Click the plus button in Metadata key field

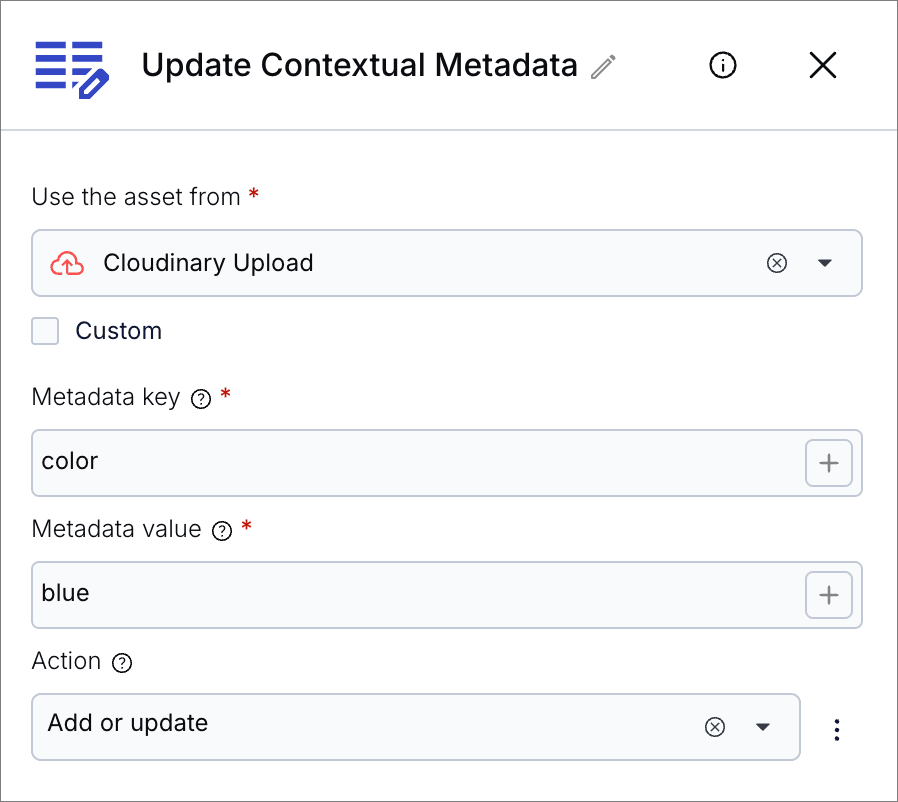(829, 463)
